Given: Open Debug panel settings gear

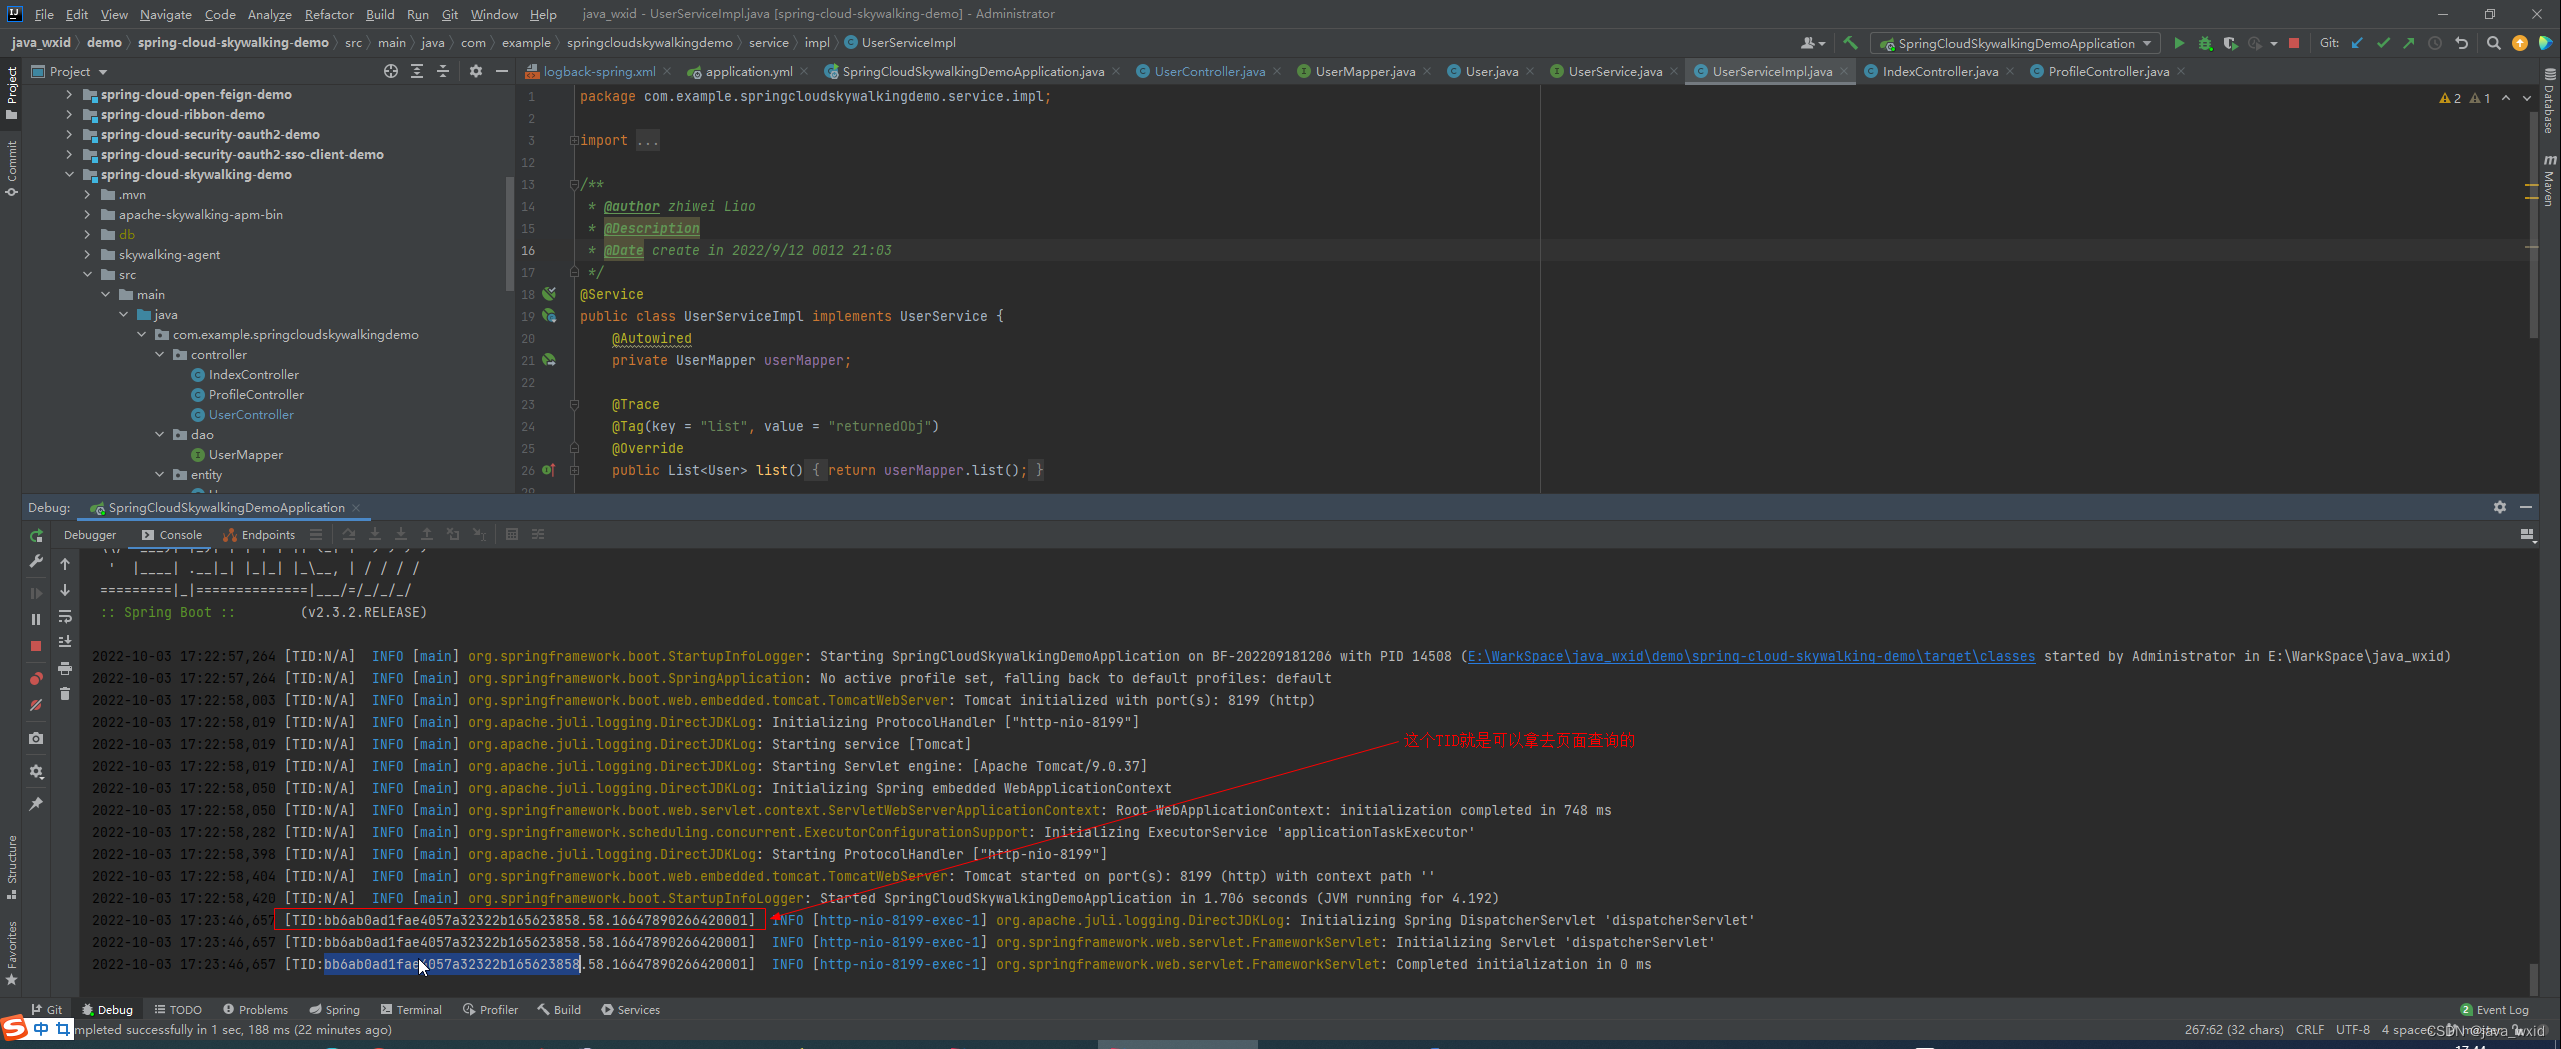Looking at the screenshot, I should (x=2500, y=507).
